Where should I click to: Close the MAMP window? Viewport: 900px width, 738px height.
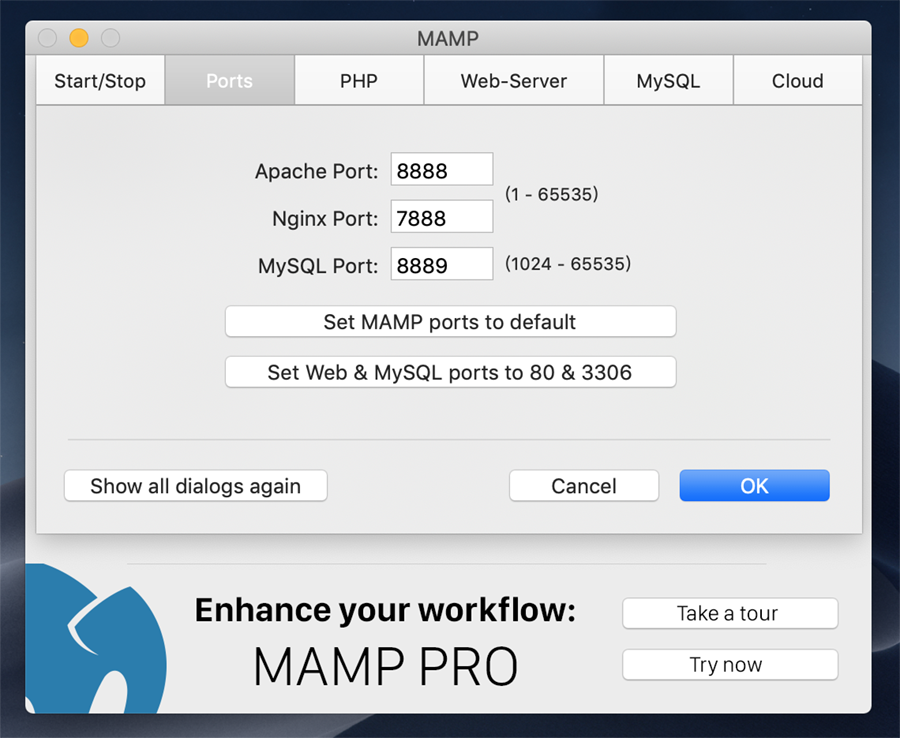(x=46, y=39)
